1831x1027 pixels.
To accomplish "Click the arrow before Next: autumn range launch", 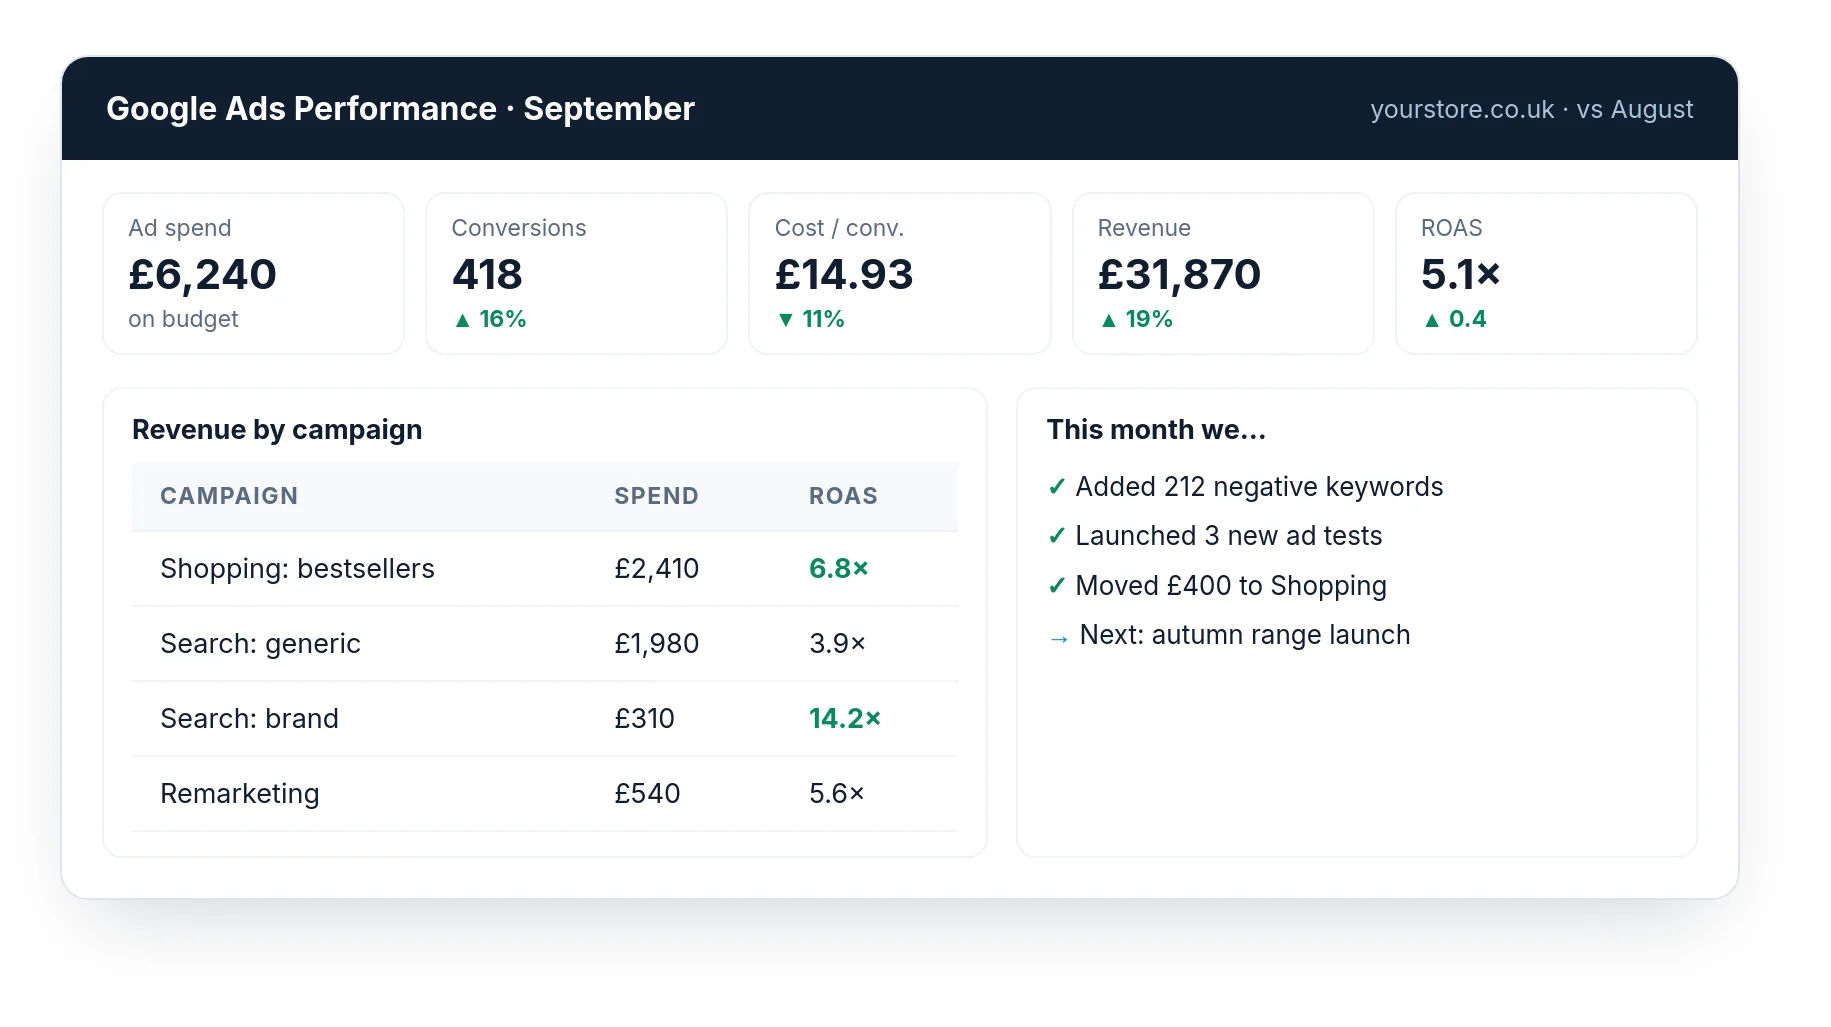I will [x=1059, y=639].
